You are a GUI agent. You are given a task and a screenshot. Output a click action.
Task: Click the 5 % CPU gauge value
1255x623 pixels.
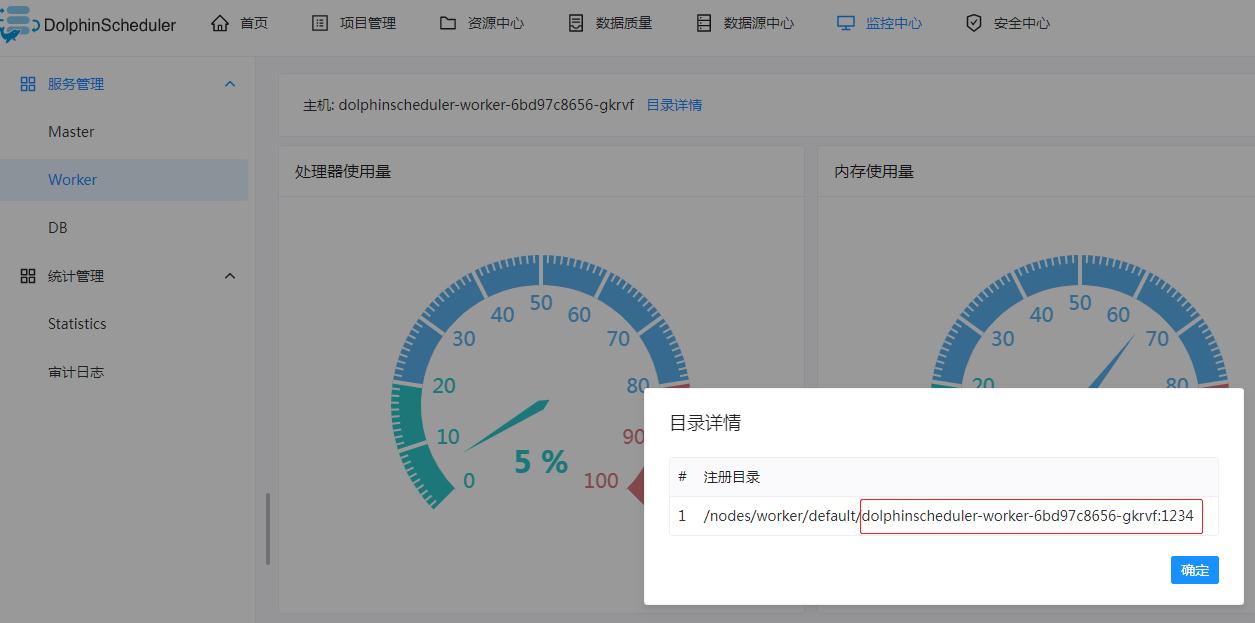541,462
